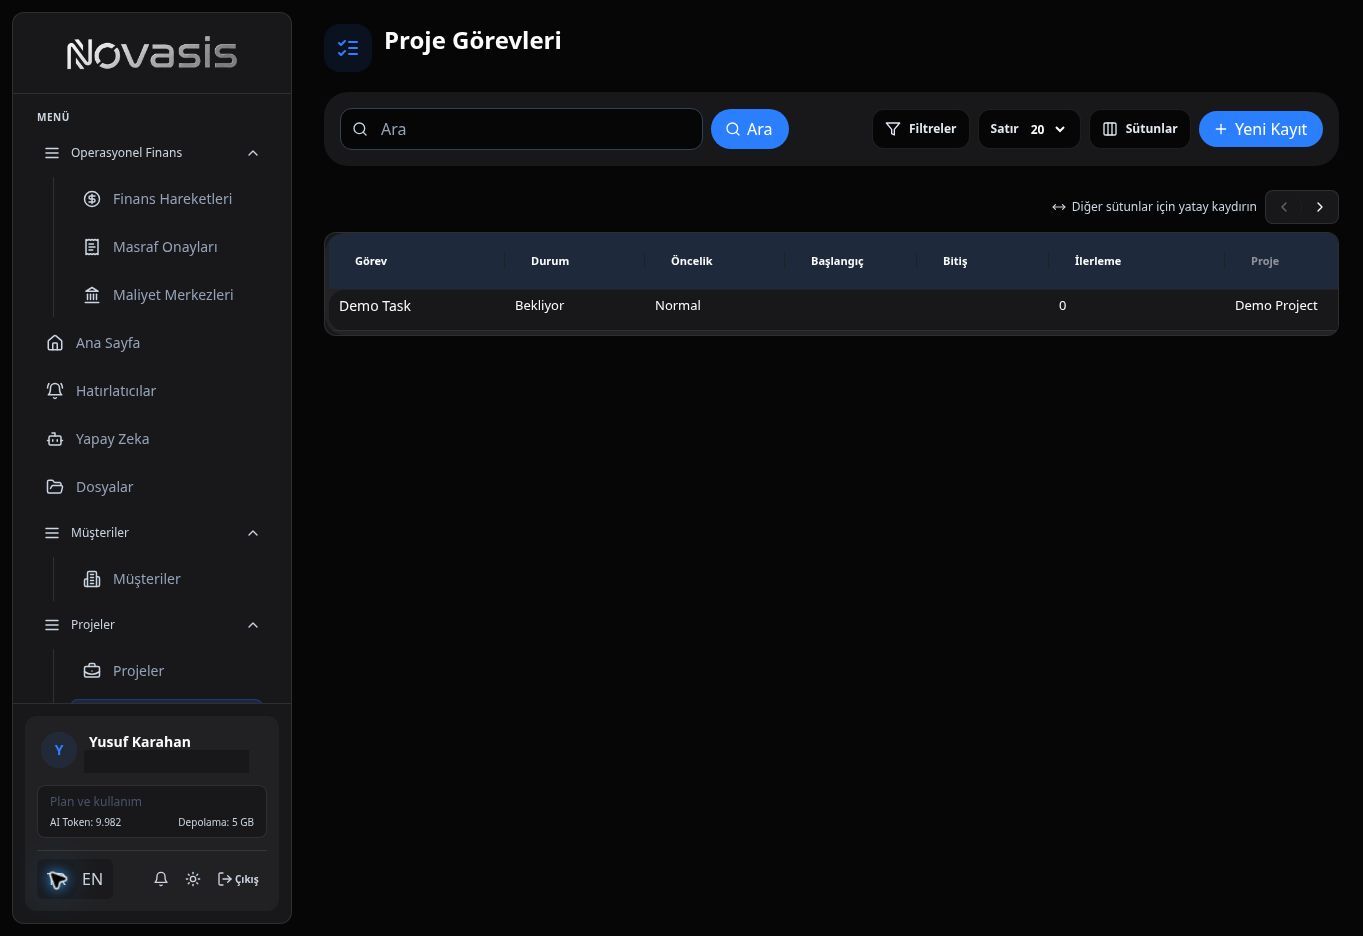Image resolution: width=1363 pixels, height=936 pixels.
Task: Collapse the Operasyonel Finans menu group
Action: (152, 153)
